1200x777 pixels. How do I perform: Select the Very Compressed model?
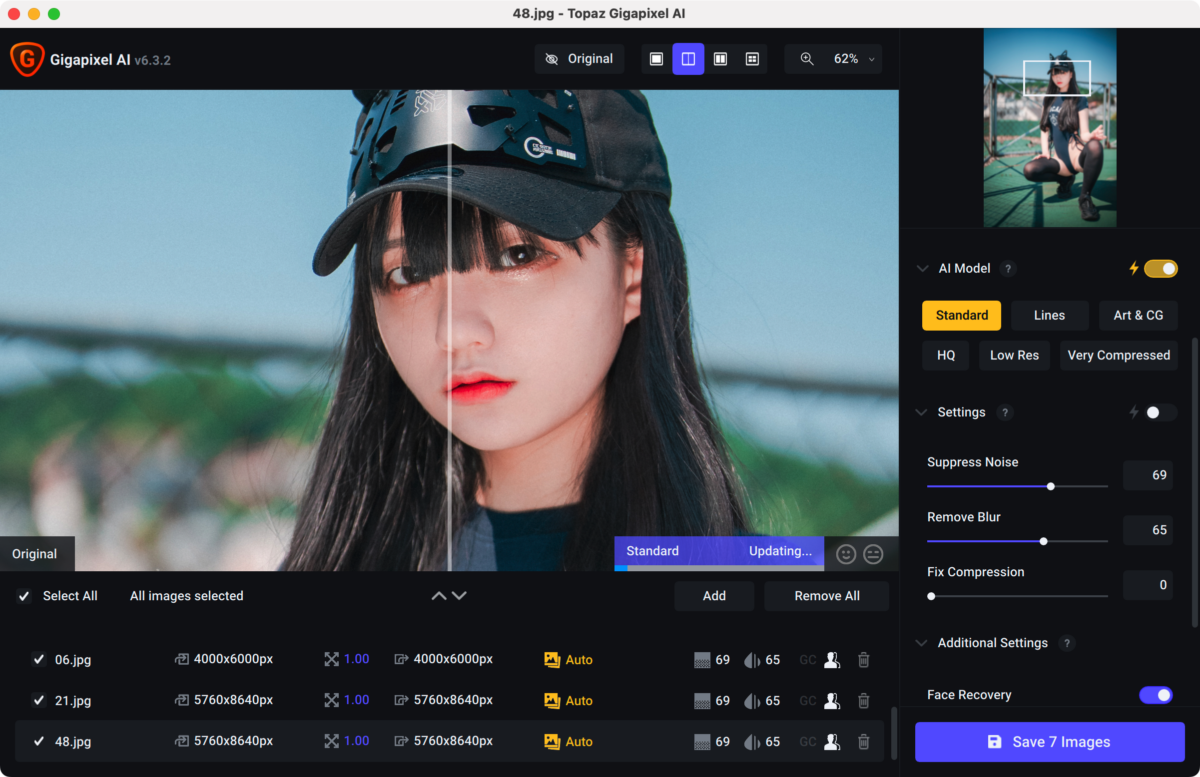pos(1118,355)
